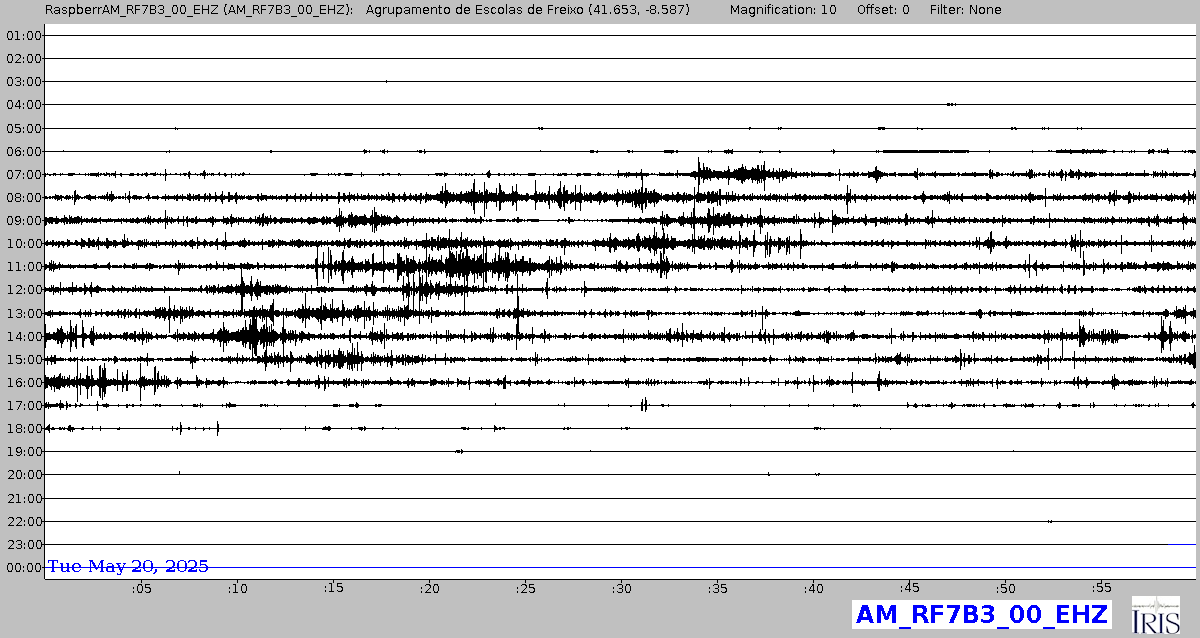Click the :20 minute axis tick label
The height and width of the screenshot is (638, 1200).
[429, 588]
